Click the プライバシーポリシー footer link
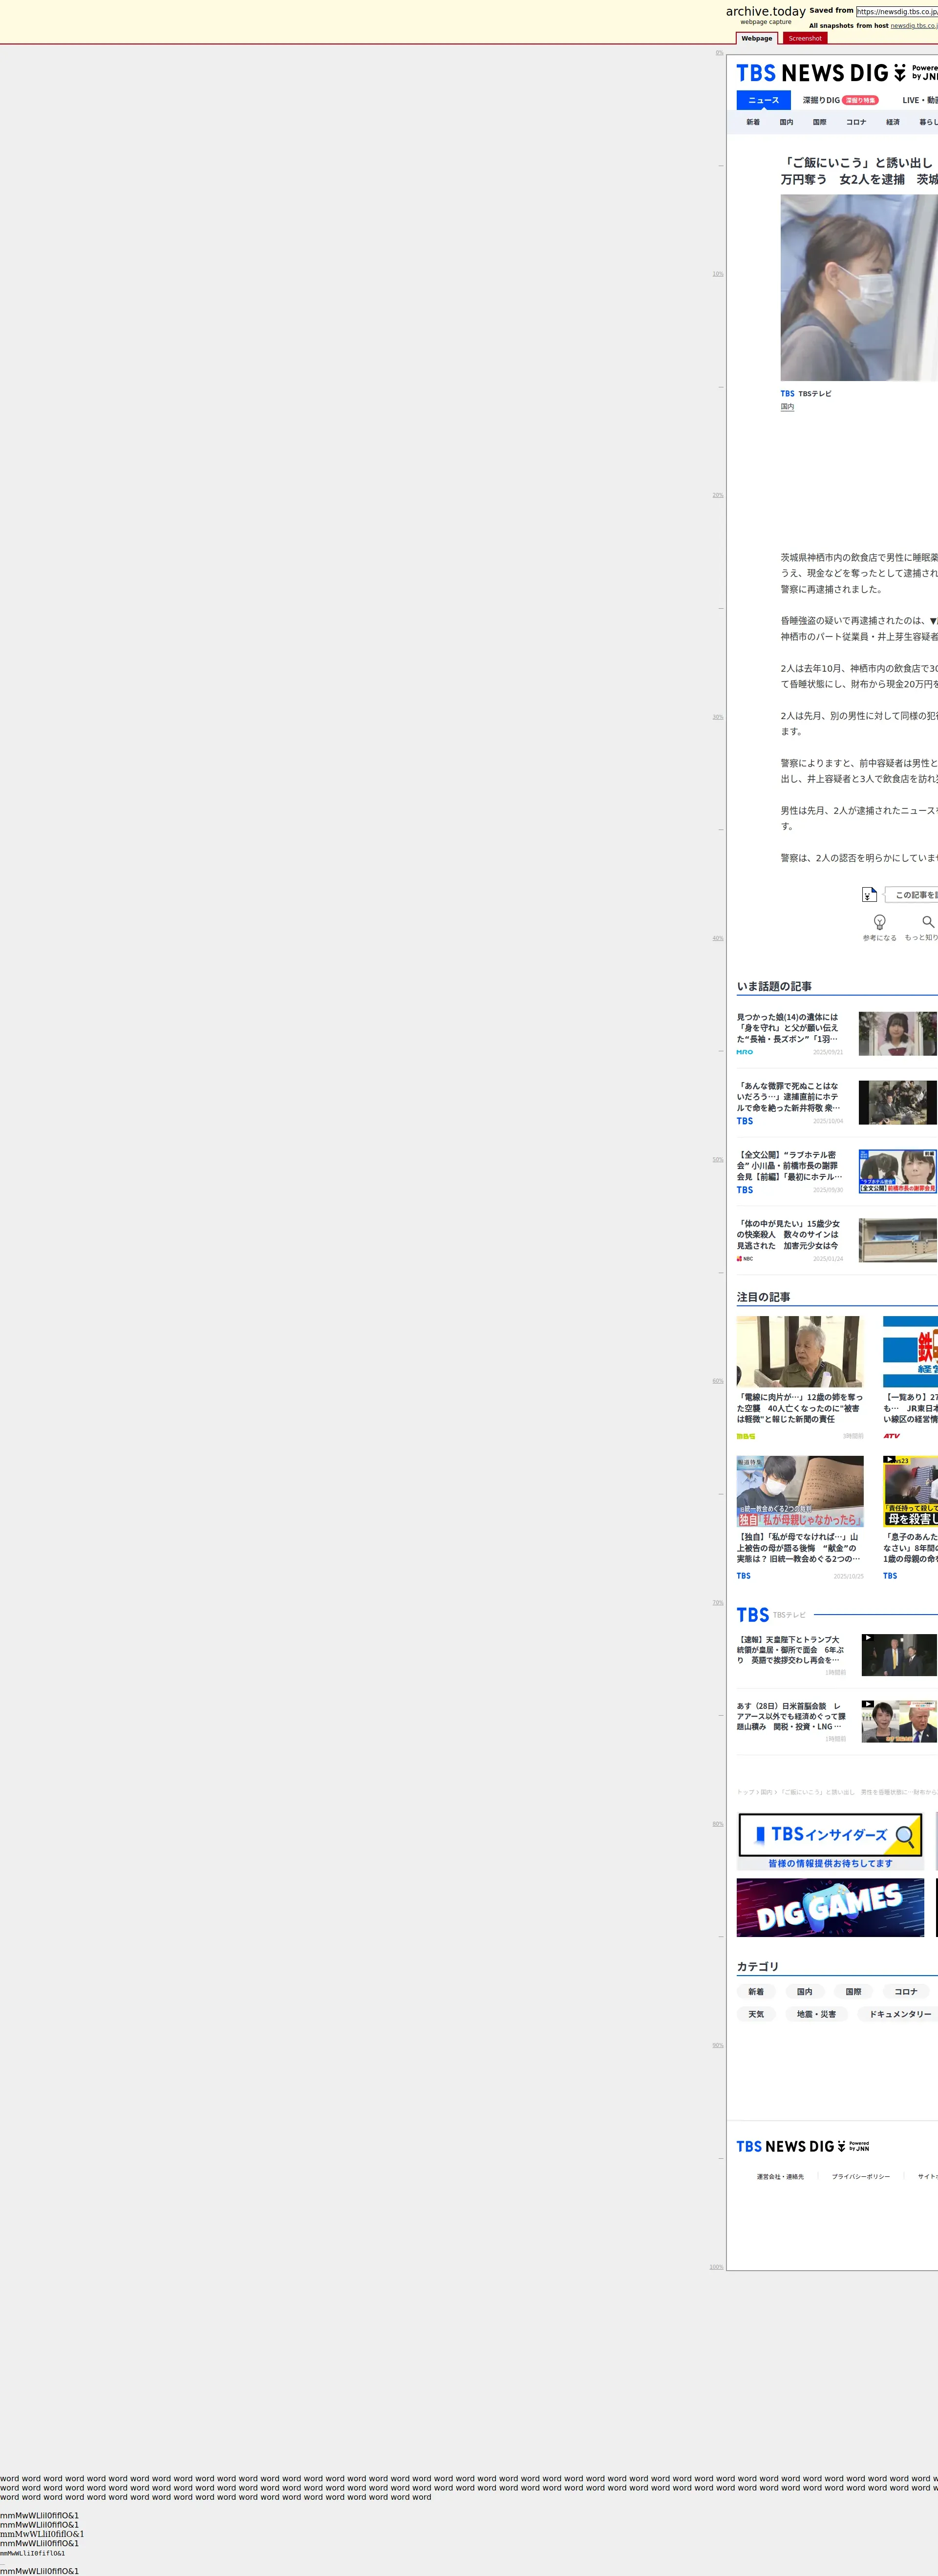This screenshot has width=938, height=2576. click(x=860, y=2176)
